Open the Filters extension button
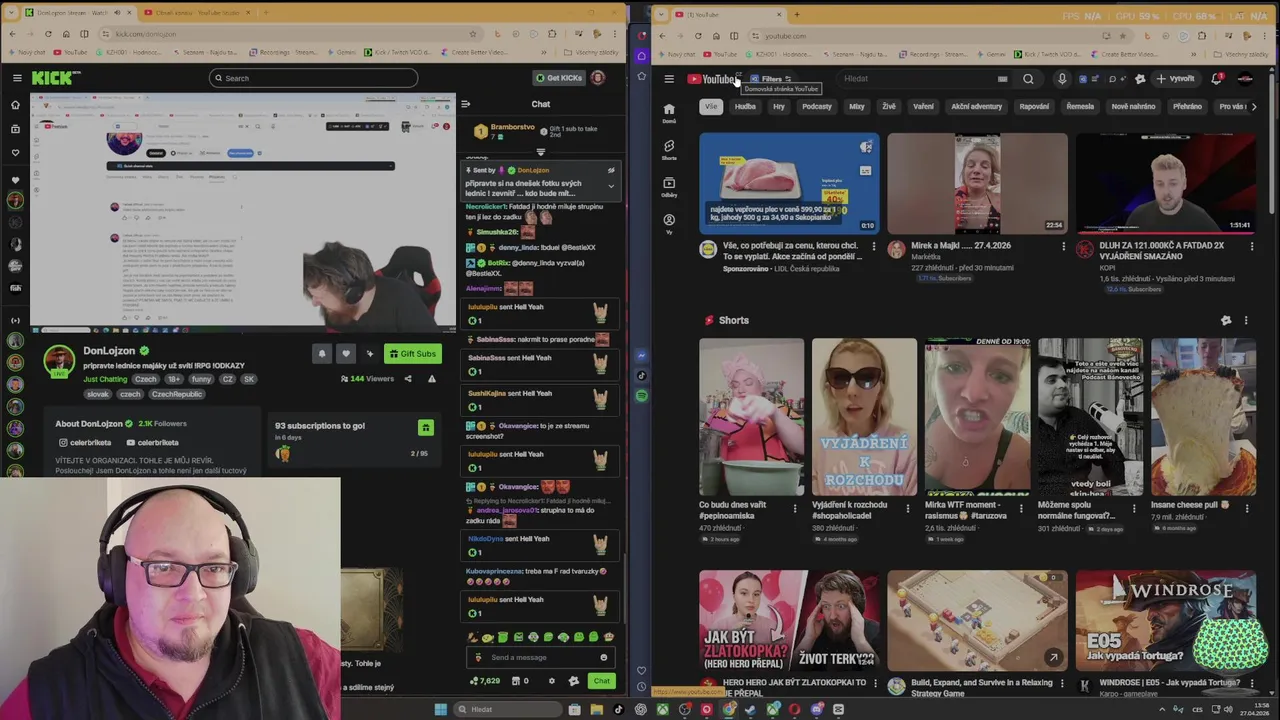The image size is (1280, 720). (770, 79)
